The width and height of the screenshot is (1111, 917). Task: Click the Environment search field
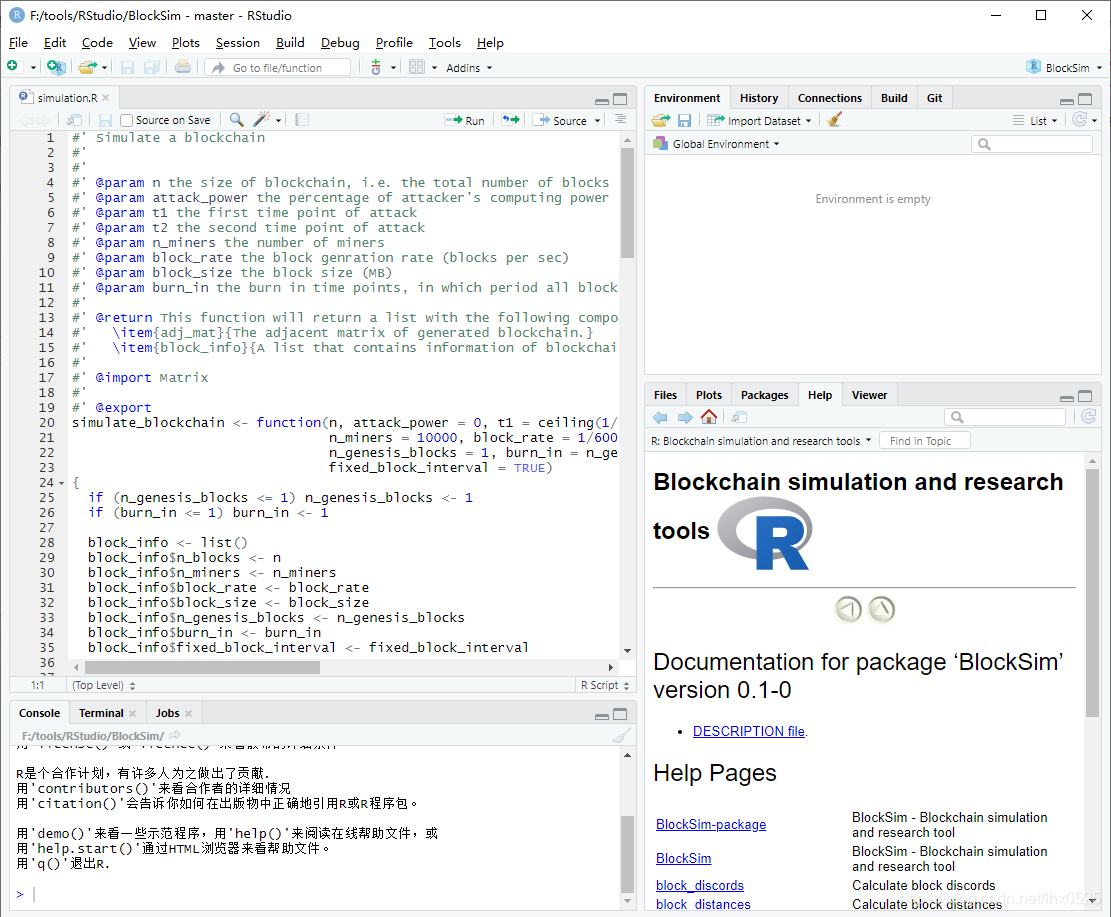pyautogui.click(x=1032, y=144)
